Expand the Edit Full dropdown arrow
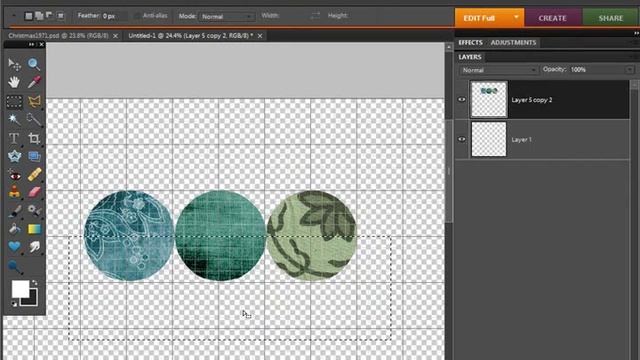 coord(516,18)
